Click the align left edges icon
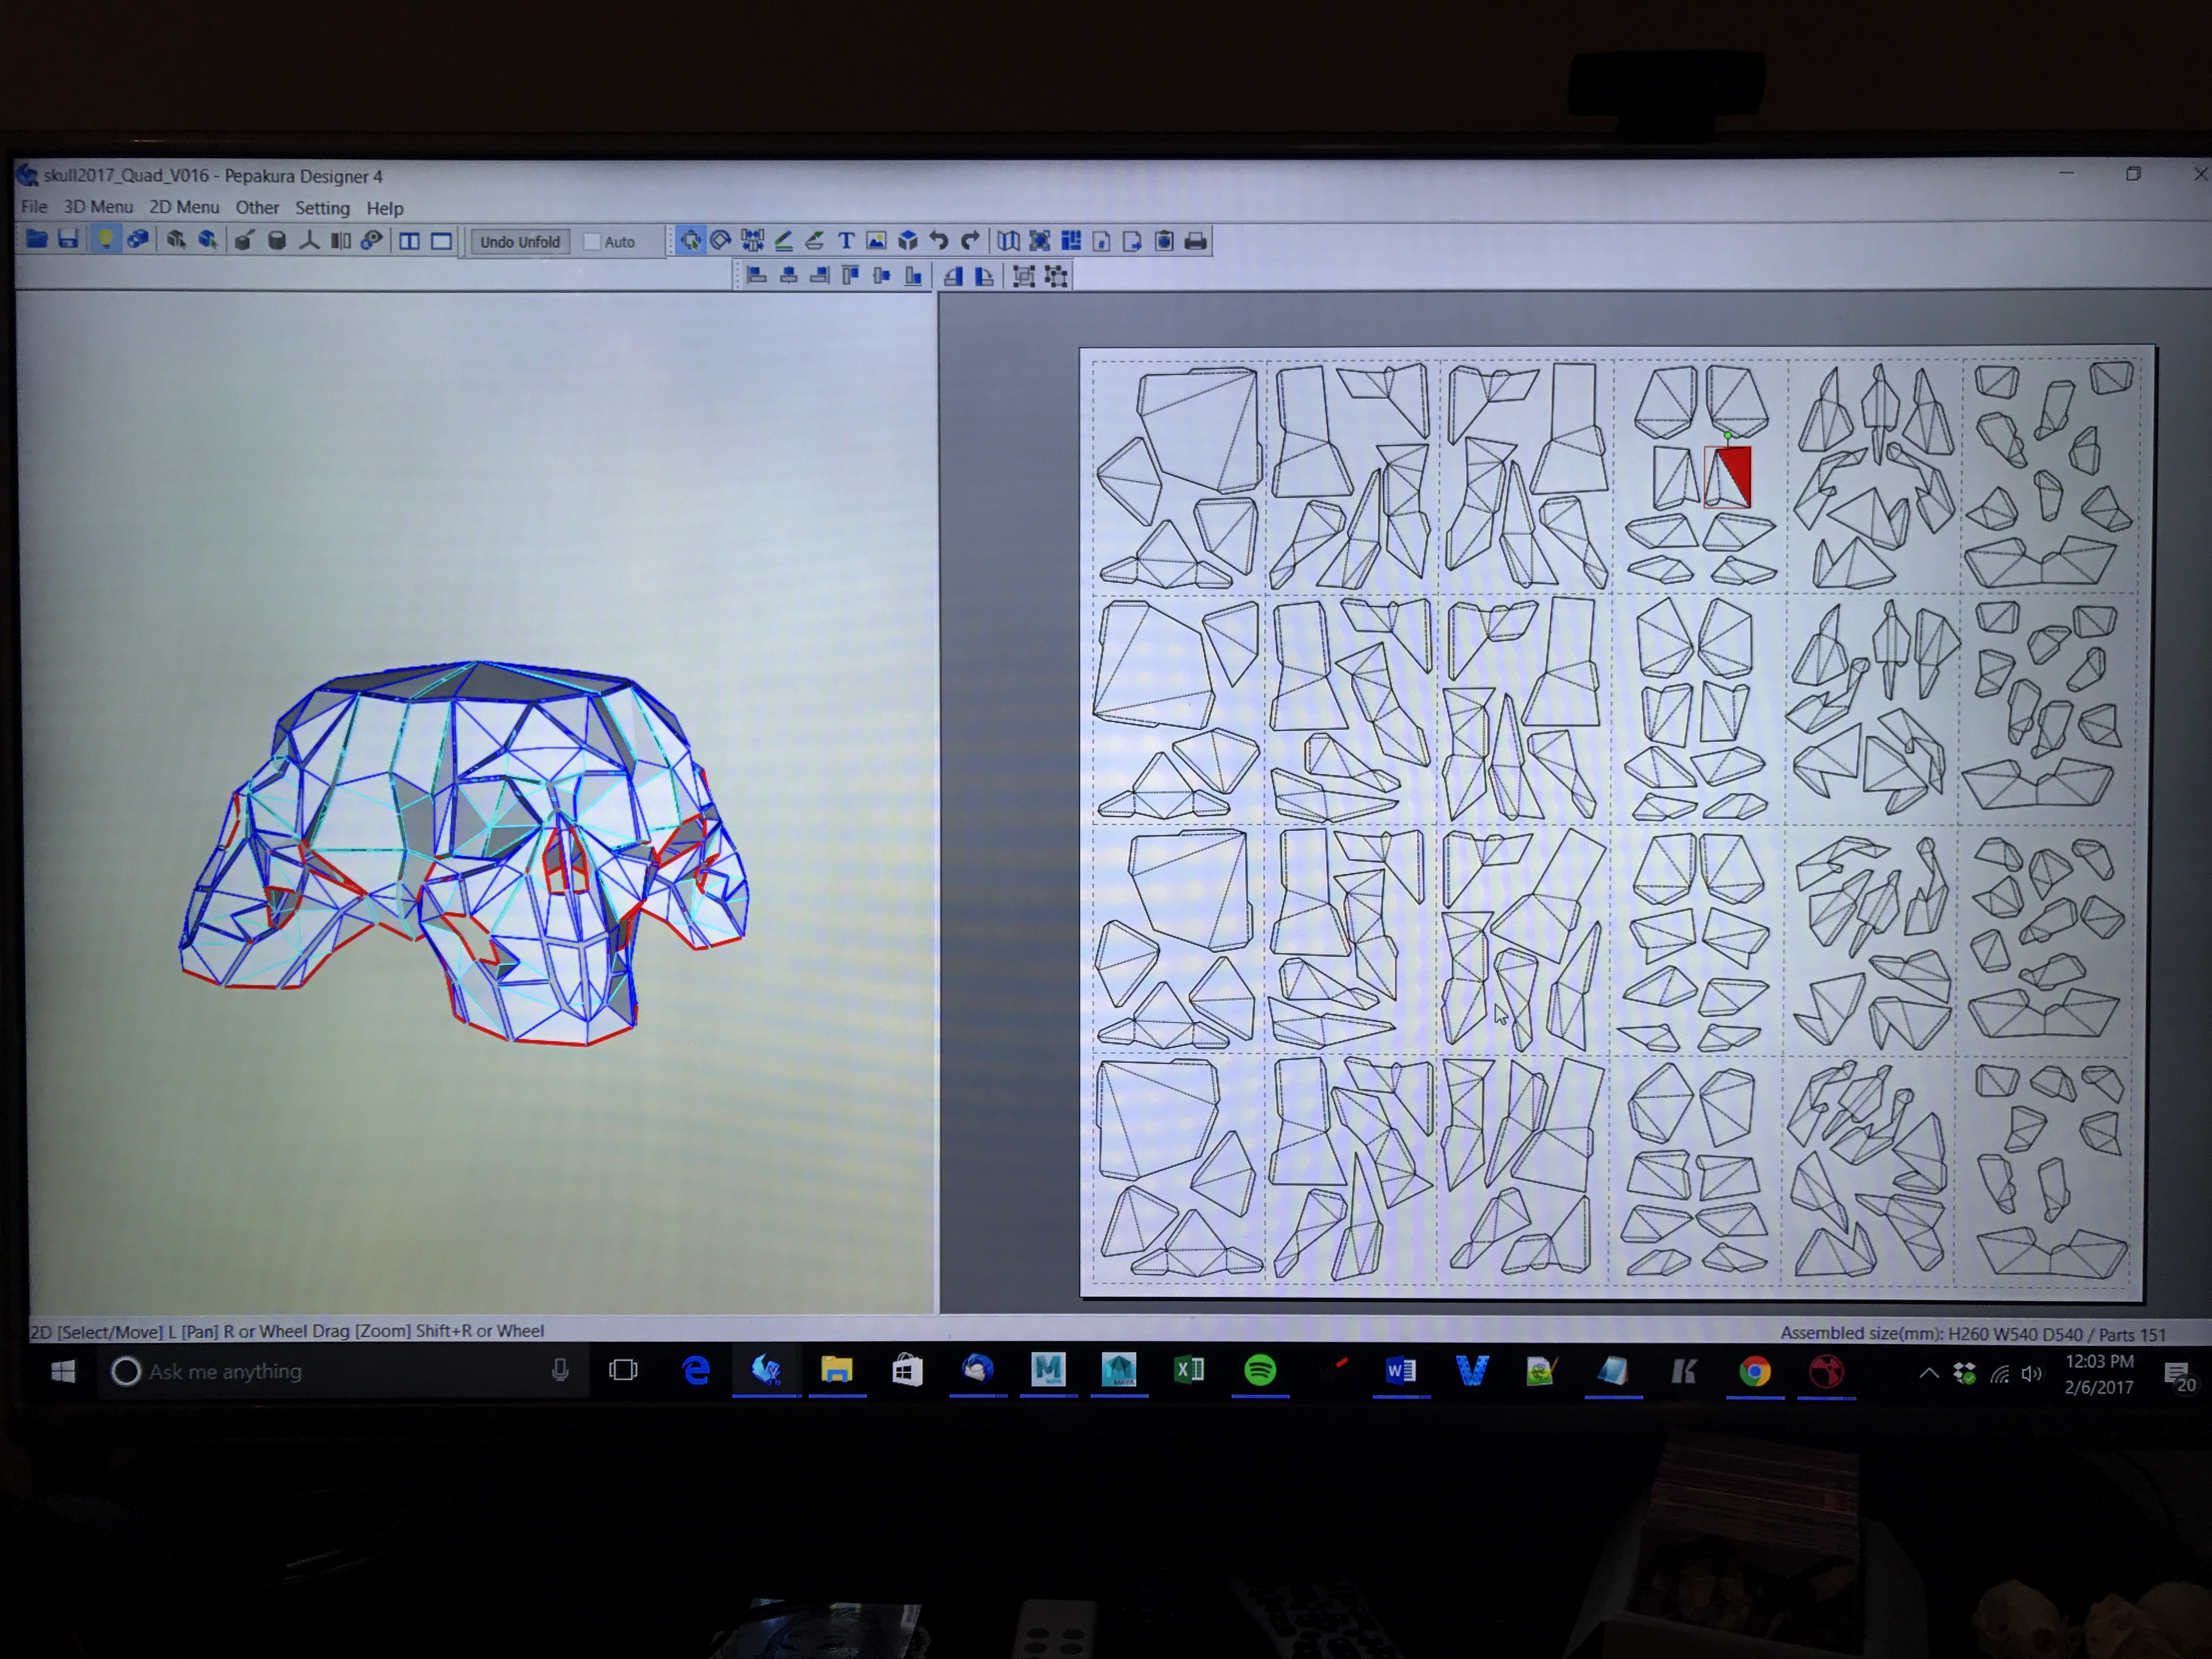The width and height of the screenshot is (2212, 1659). 757,276
